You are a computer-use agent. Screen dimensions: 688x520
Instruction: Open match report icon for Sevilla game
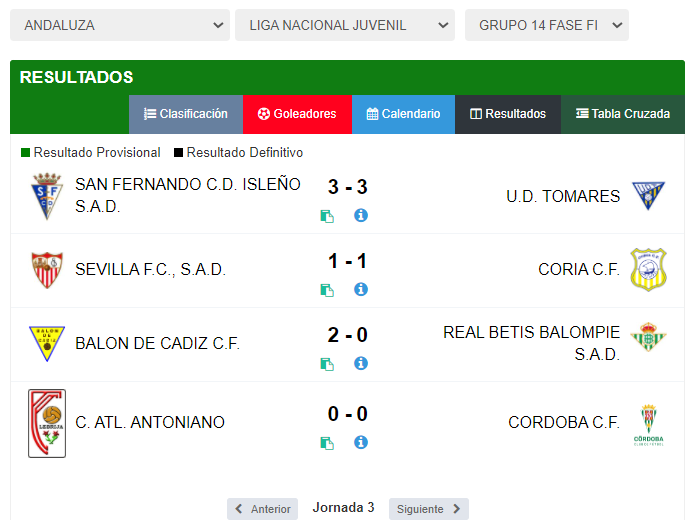327,290
